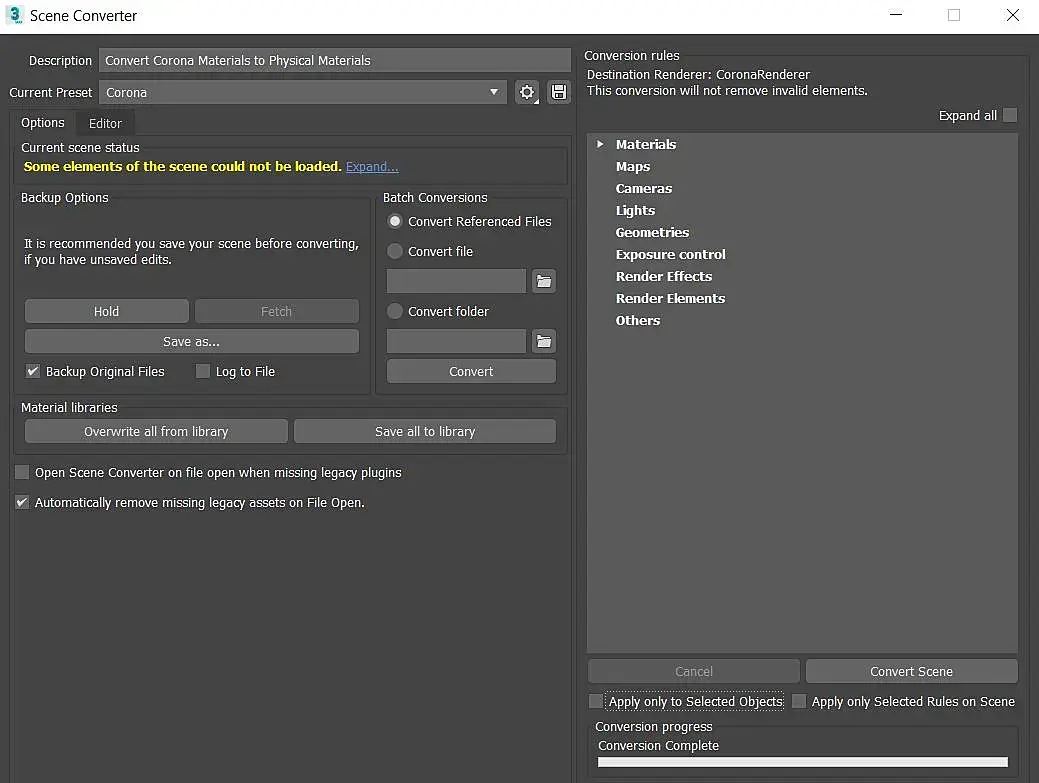Switch to the Editor tab

click(x=105, y=123)
